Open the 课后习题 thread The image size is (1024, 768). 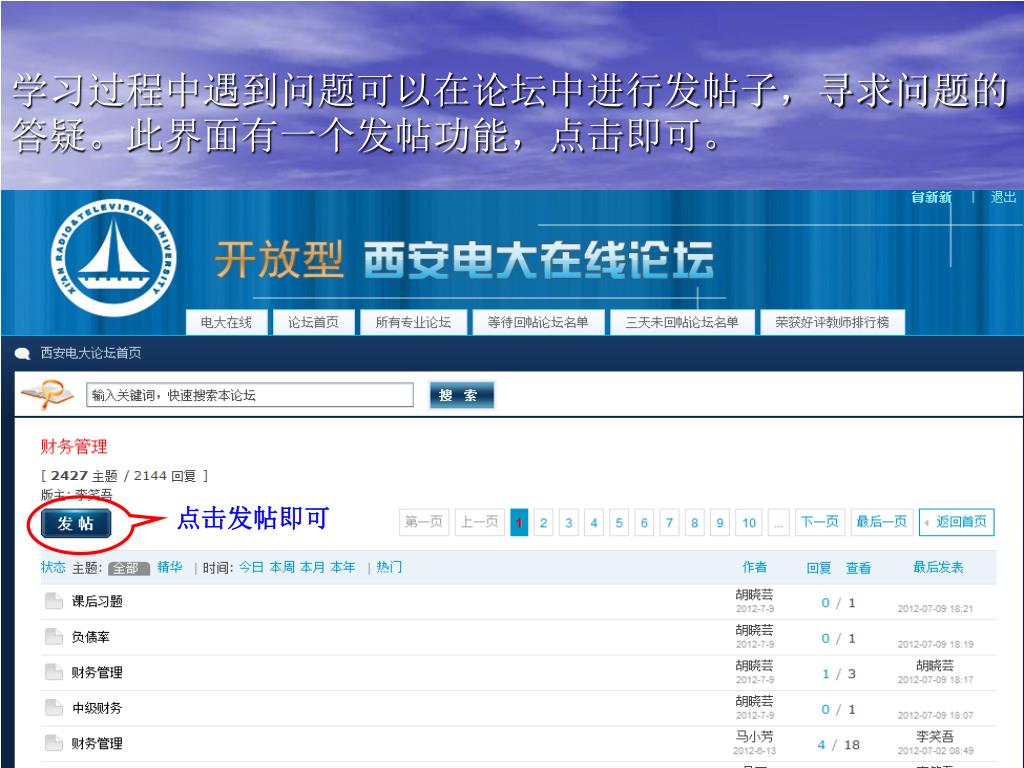97,601
